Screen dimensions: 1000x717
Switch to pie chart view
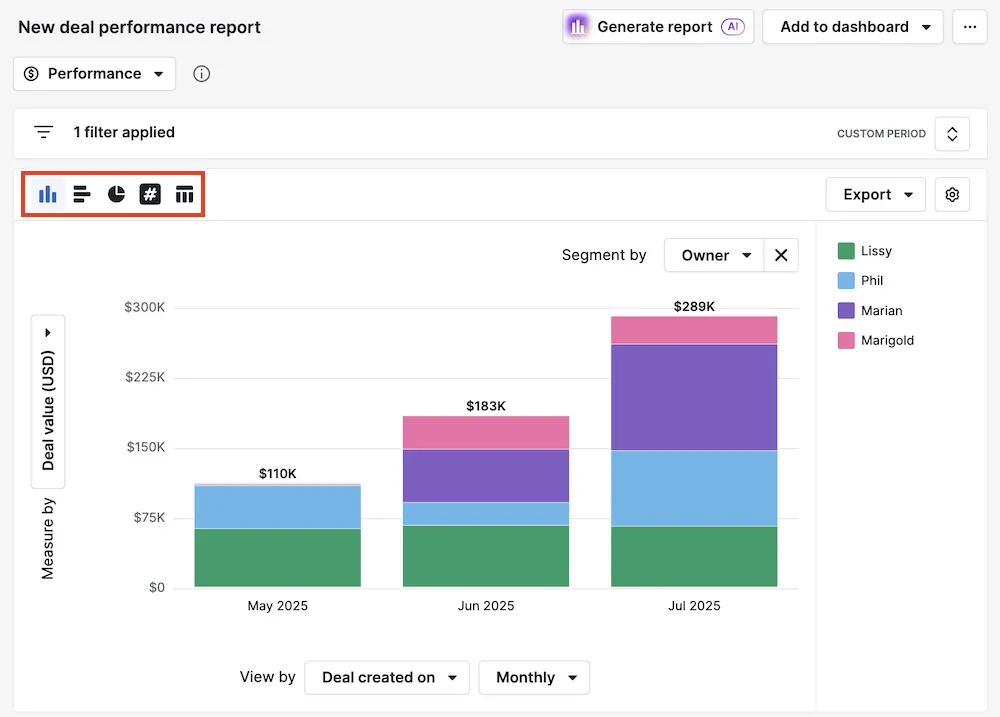click(x=116, y=194)
